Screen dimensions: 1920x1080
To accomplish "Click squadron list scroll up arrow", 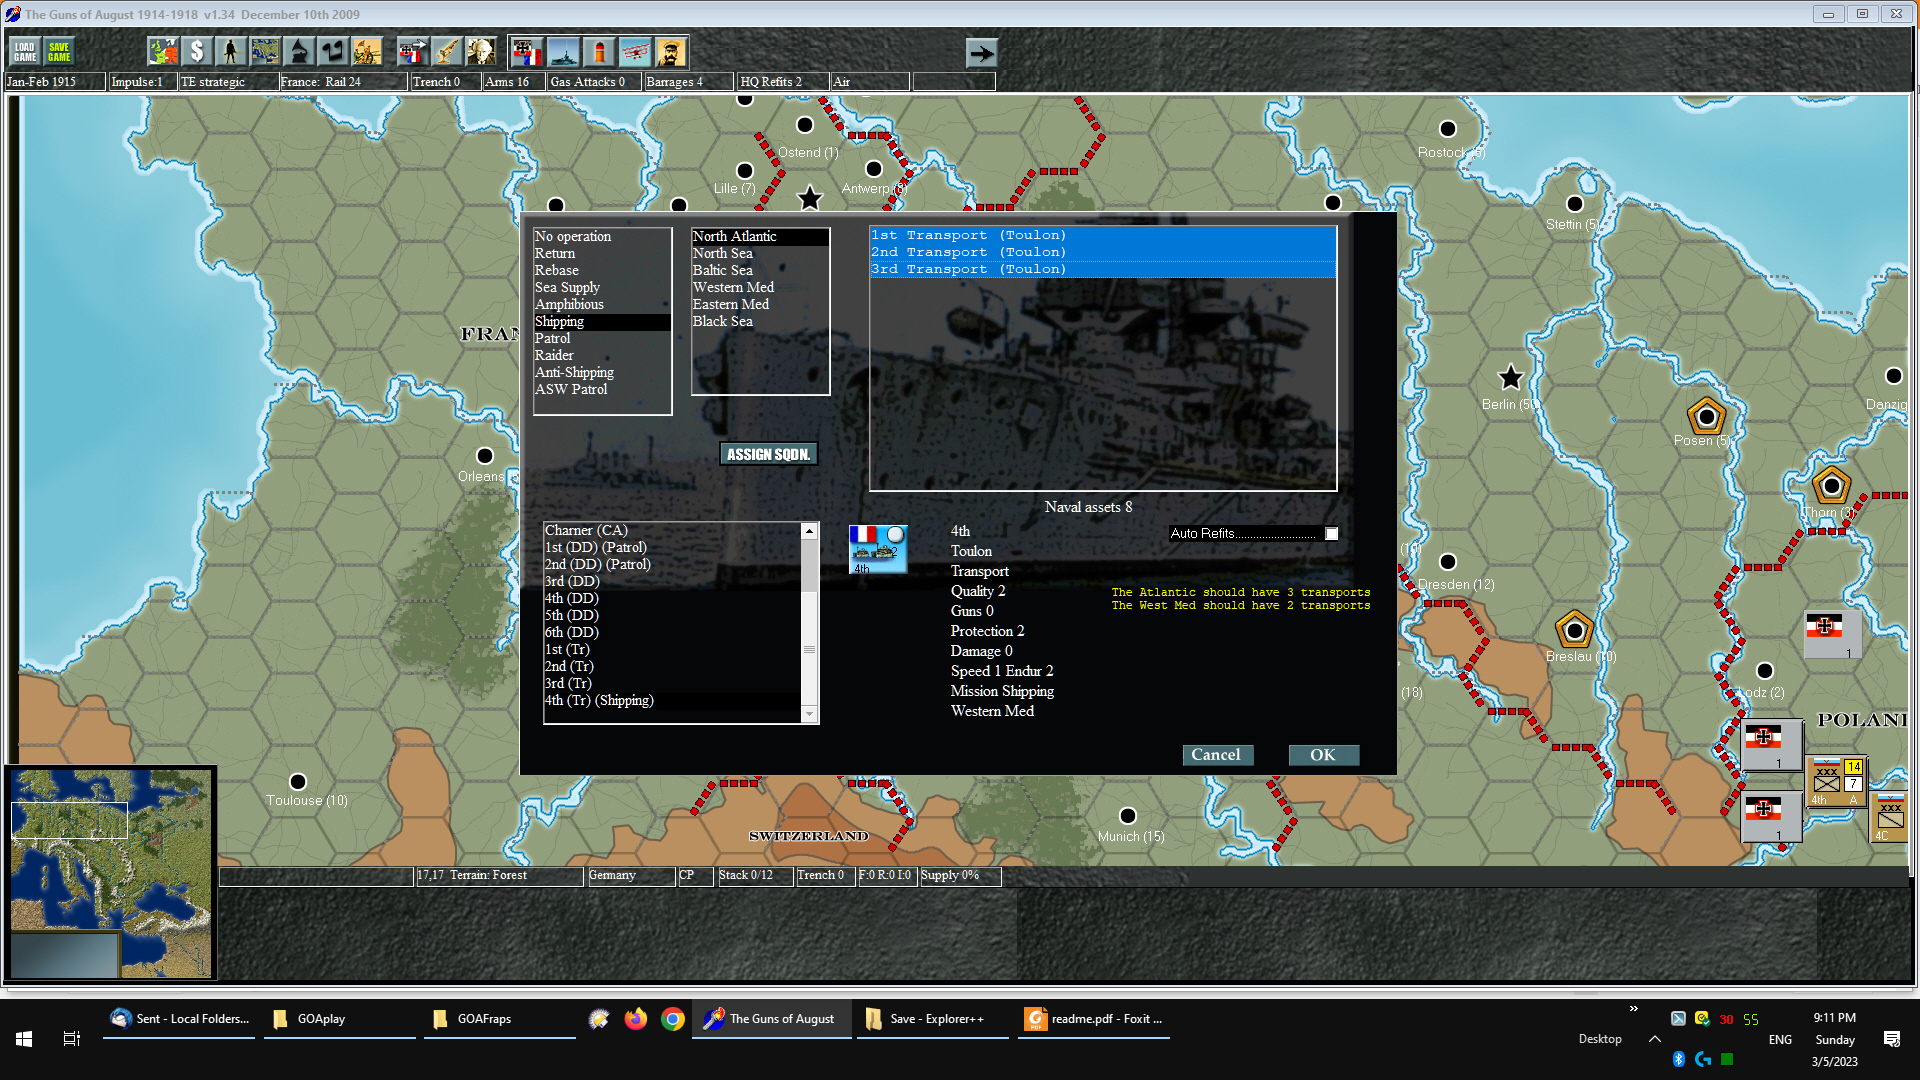I will point(809,532).
